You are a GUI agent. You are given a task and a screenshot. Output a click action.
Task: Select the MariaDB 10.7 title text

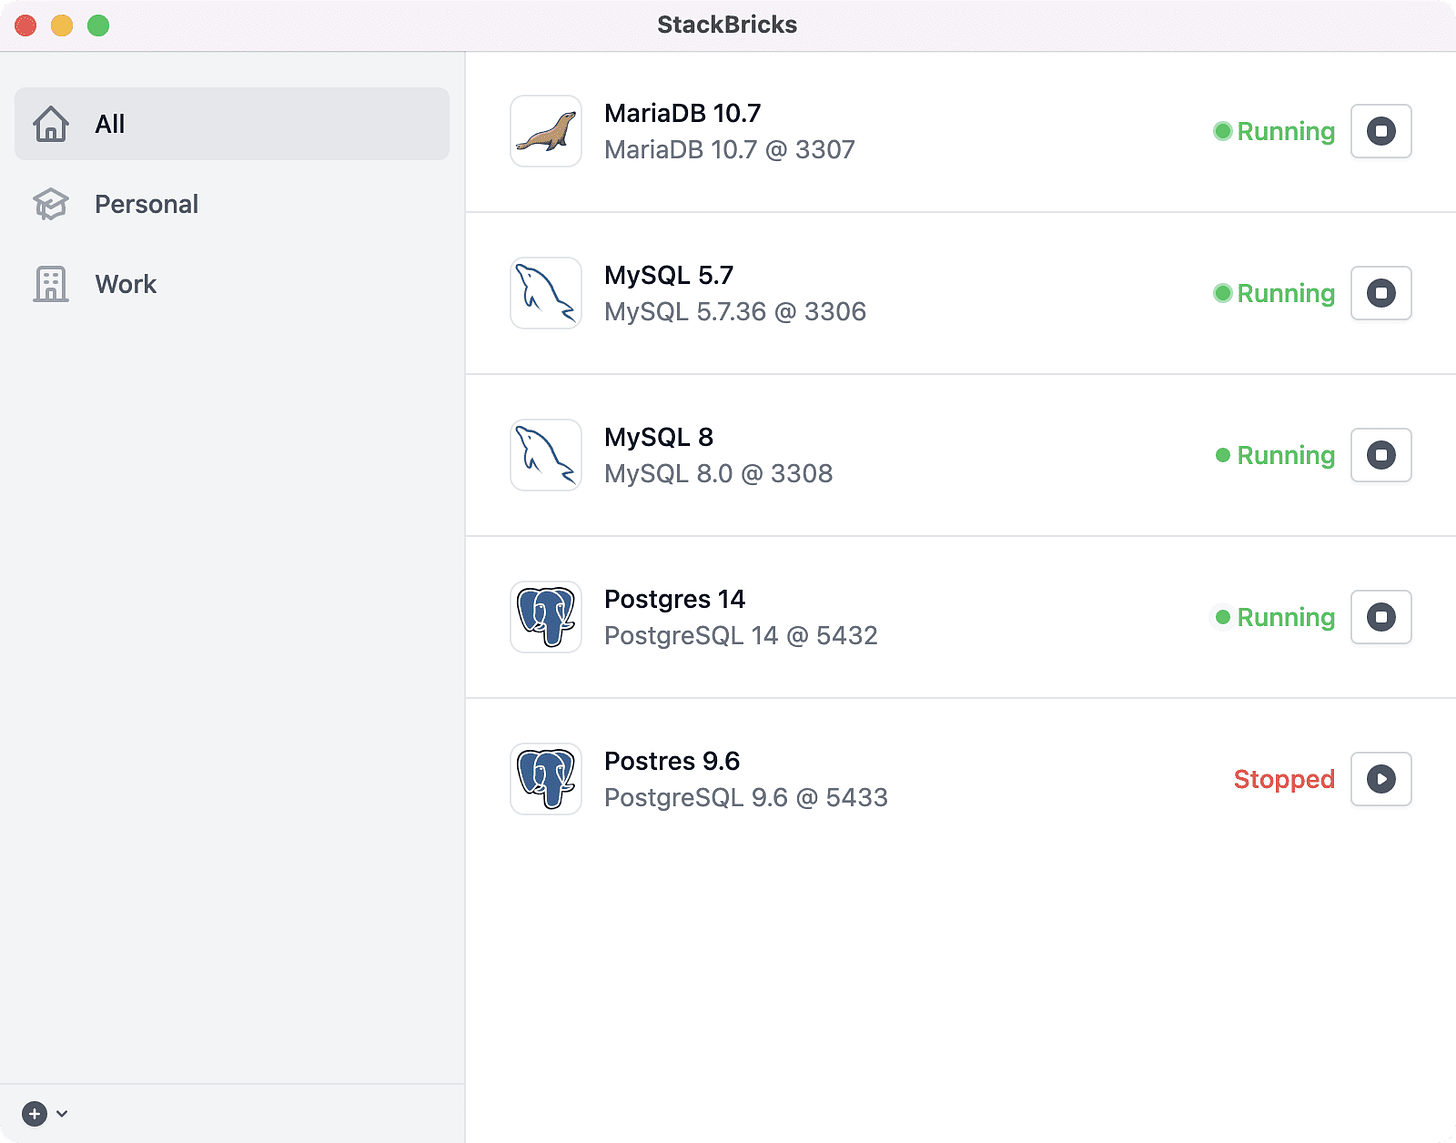coord(683,113)
